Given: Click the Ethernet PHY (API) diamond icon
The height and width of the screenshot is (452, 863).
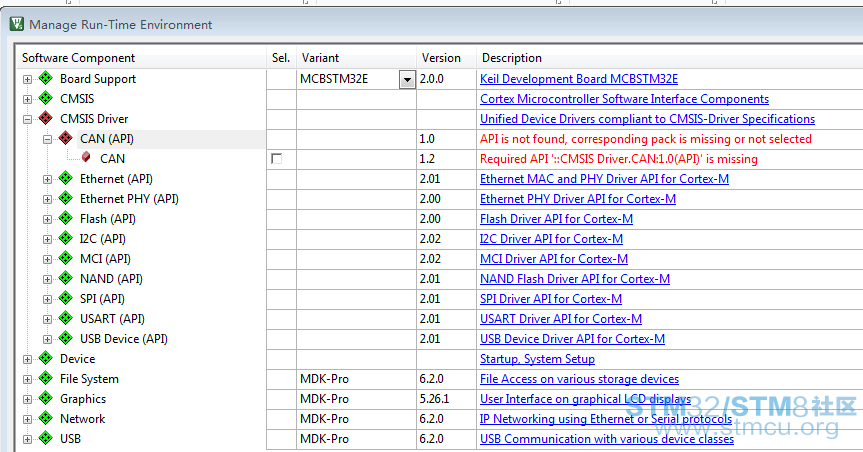Looking at the screenshot, I should click(65, 198).
